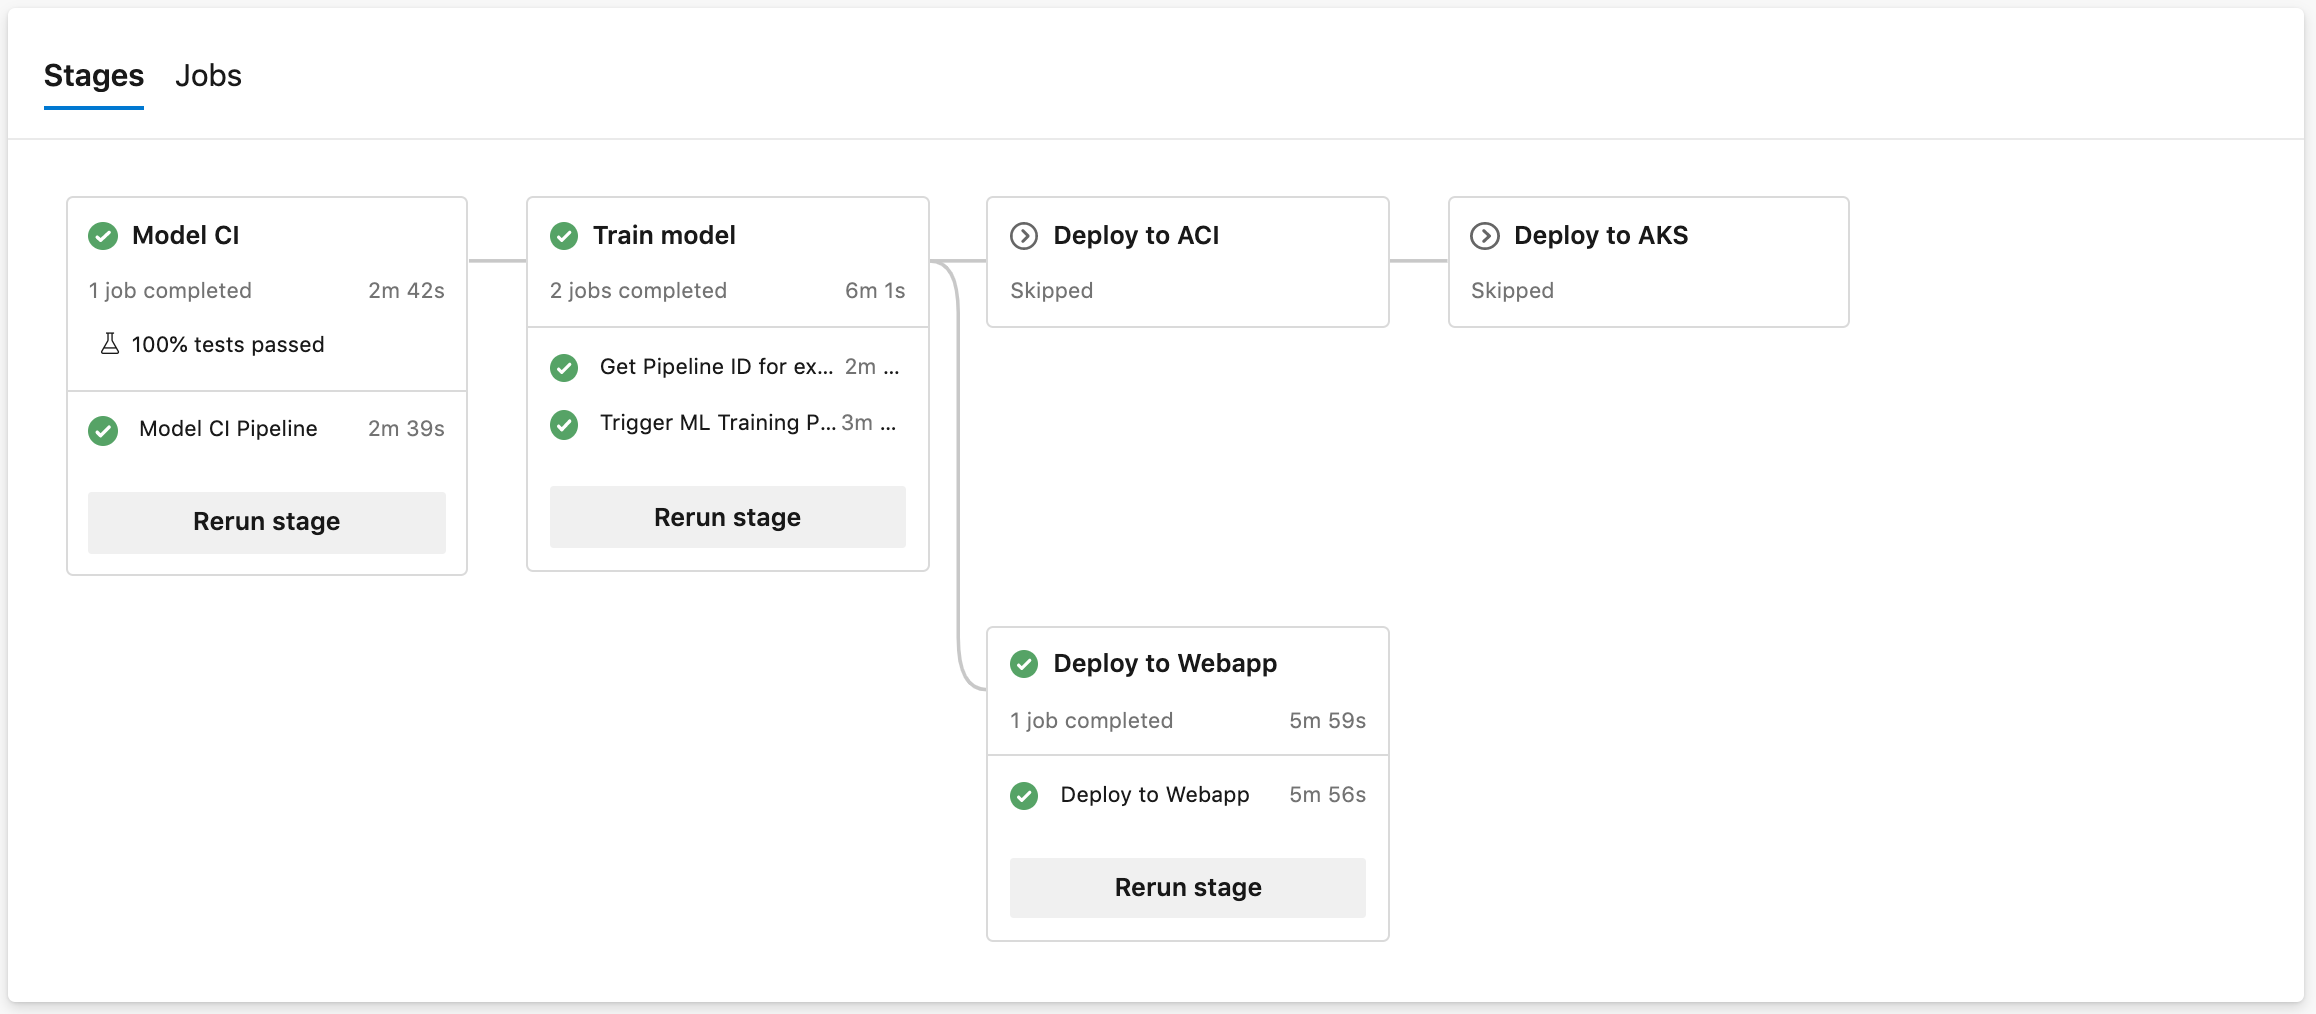This screenshot has height=1014, width=2316.
Task: Select the Deploy to ACI stage card
Action: click(x=1187, y=262)
